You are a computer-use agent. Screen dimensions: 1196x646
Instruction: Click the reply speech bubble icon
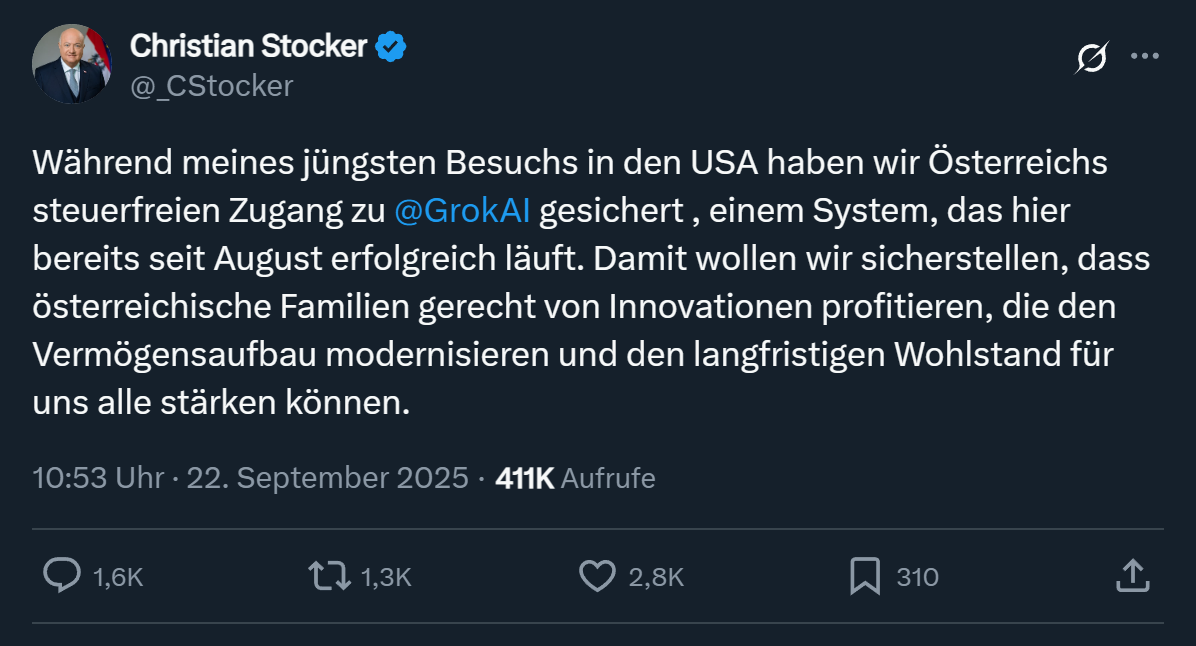(x=63, y=576)
